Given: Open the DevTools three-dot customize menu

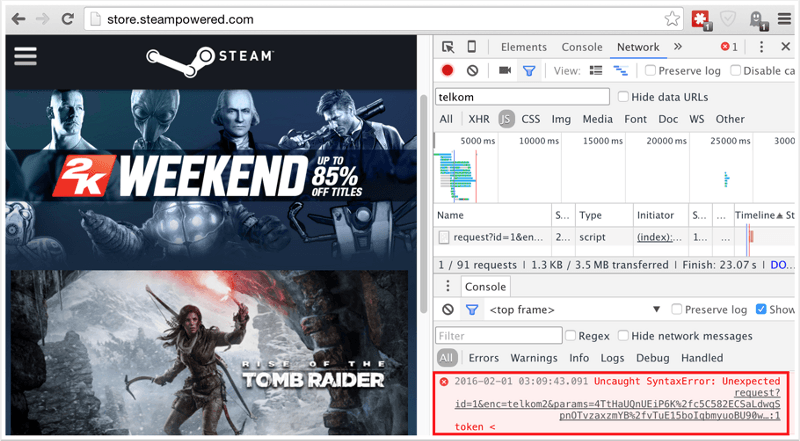Looking at the screenshot, I should pyautogui.click(x=761, y=47).
